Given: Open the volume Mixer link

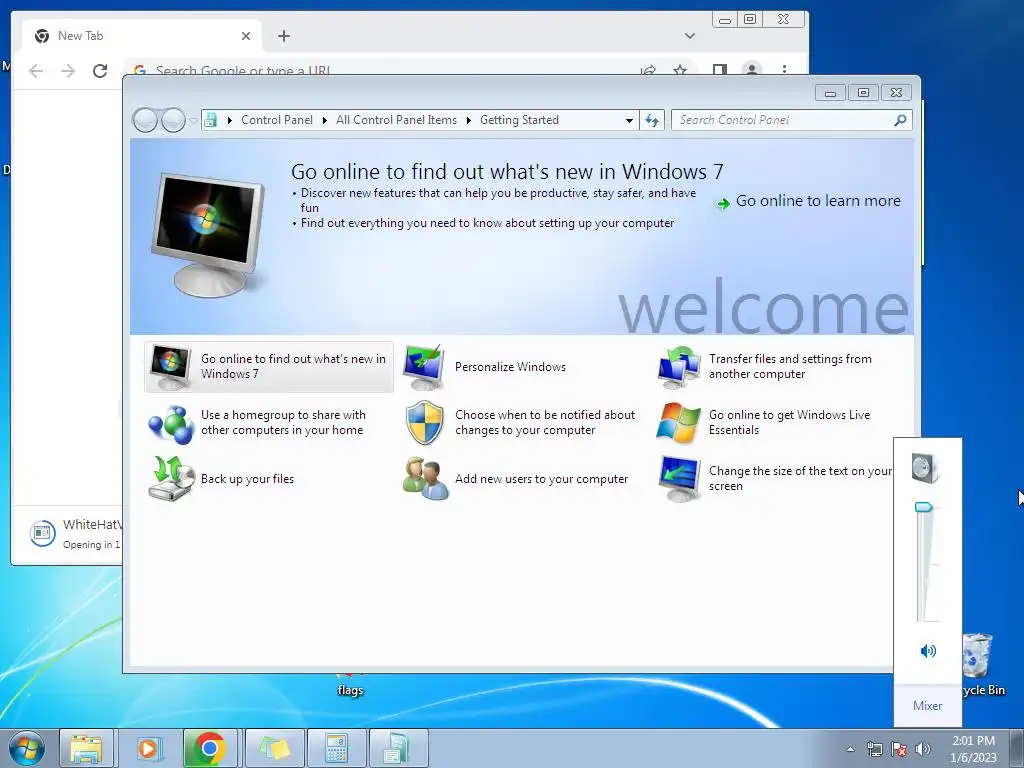Looking at the screenshot, I should tap(927, 705).
